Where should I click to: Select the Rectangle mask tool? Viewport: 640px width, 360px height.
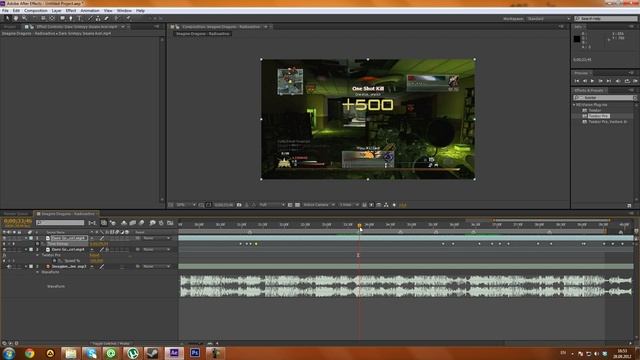click(x=62, y=18)
